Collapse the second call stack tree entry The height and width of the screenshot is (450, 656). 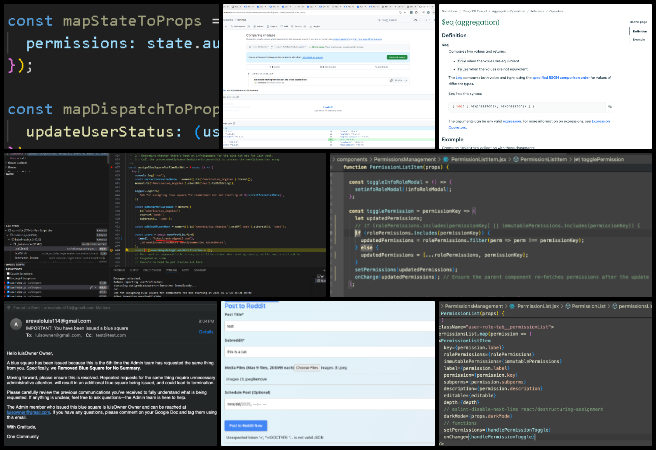pos(7,235)
